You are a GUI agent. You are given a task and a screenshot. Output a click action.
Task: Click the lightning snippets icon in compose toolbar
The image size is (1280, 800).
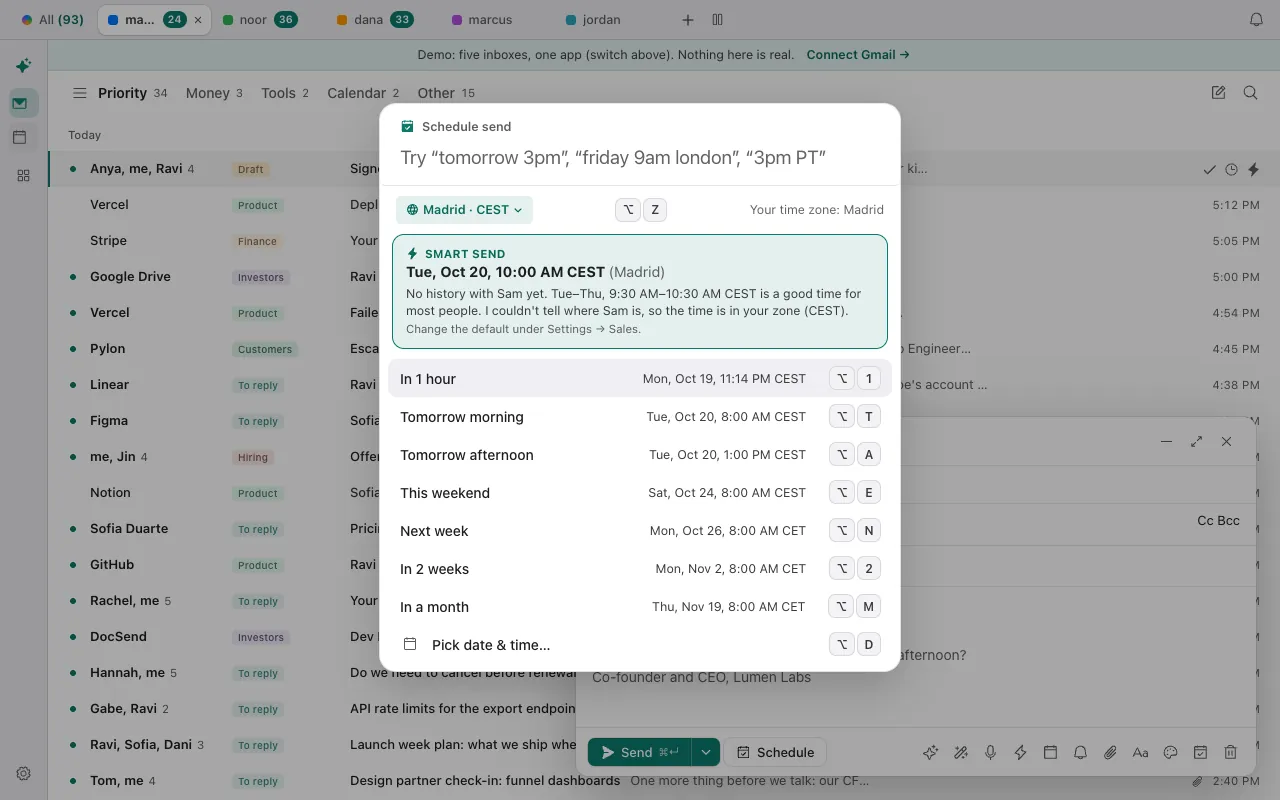tap(1020, 753)
